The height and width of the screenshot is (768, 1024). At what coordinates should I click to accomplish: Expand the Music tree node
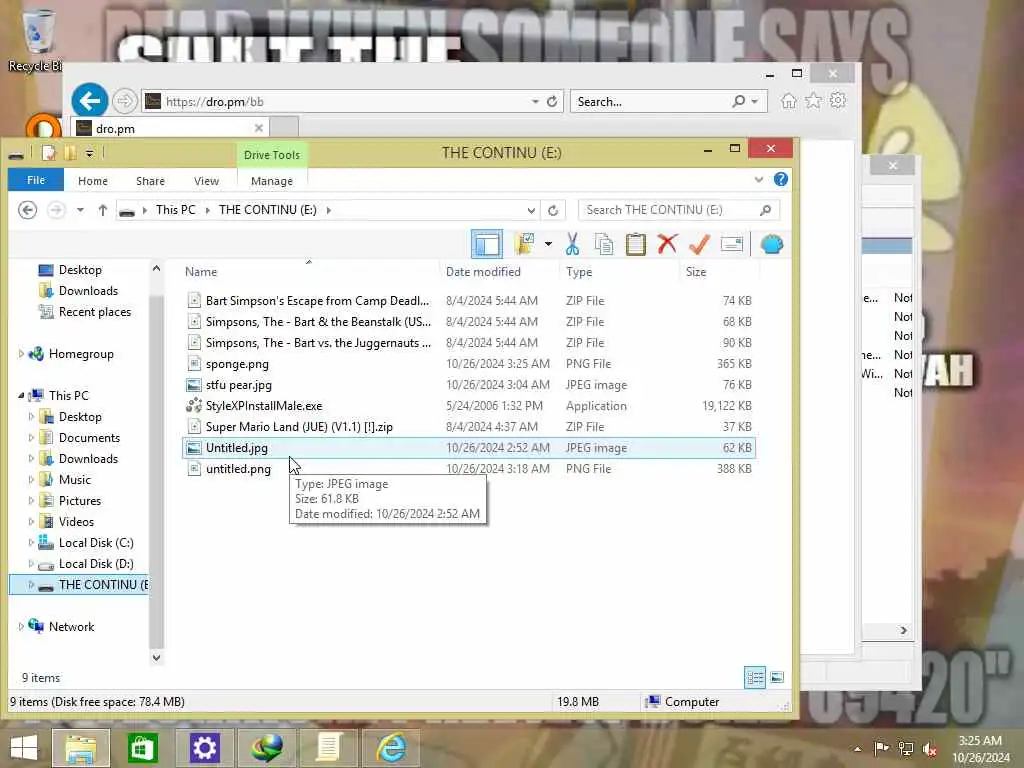31,479
